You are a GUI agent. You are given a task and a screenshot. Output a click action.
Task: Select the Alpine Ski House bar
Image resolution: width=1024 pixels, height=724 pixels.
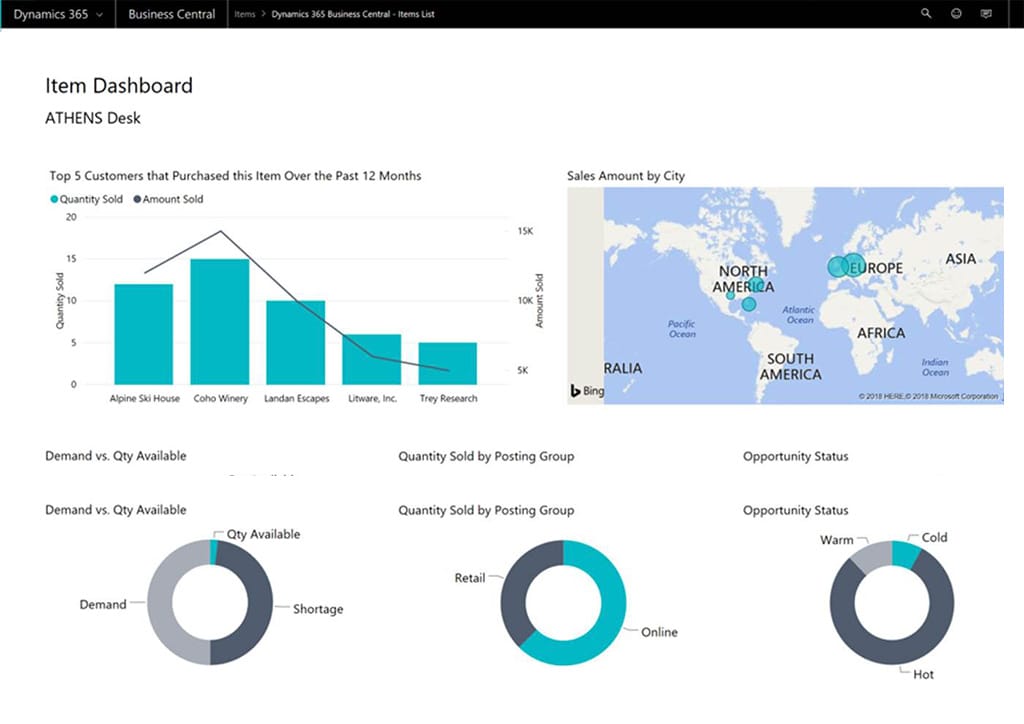pos(144,334)
